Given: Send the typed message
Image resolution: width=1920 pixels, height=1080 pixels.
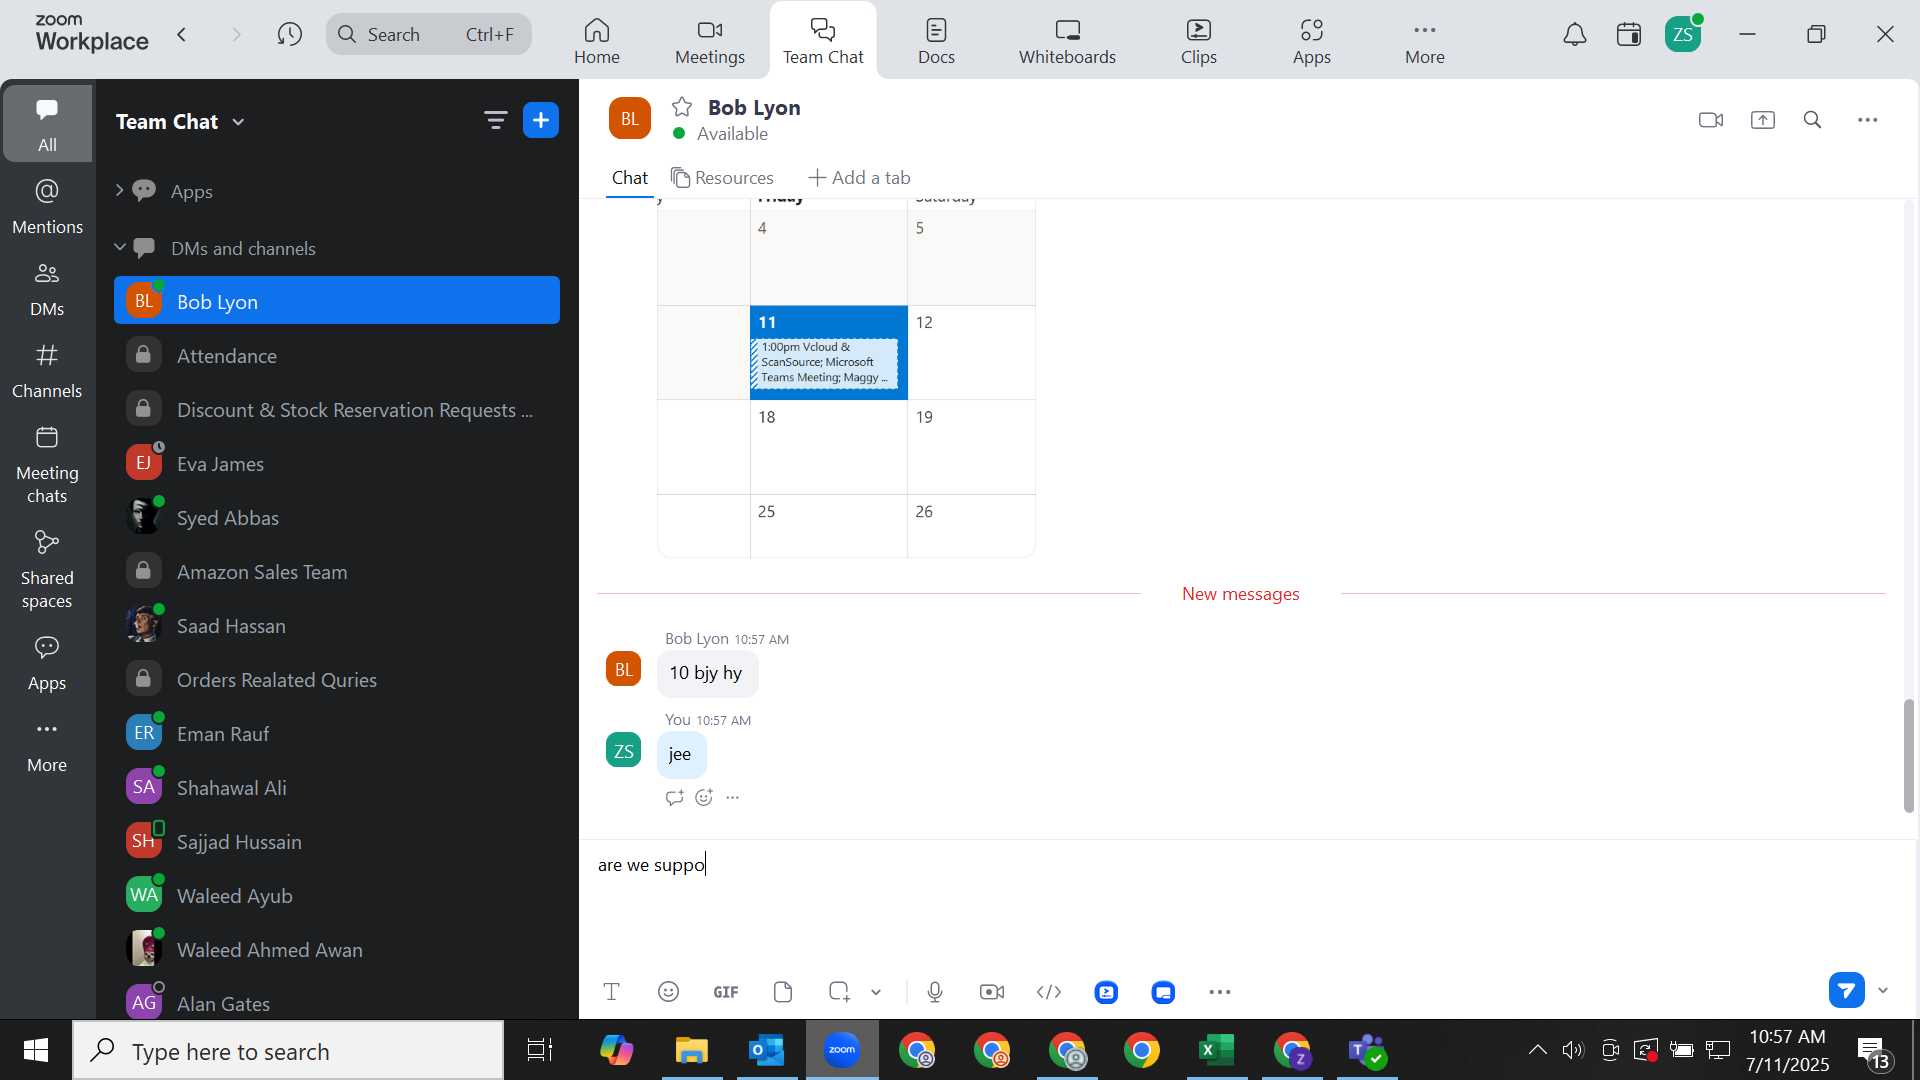Looking at the screenshot, I should [x=1847, y=990].
